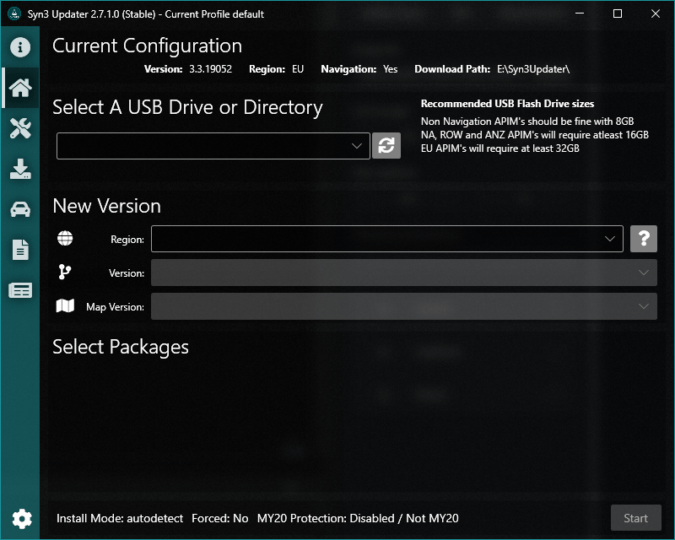Open the Logs document icon
The height and width of the screenshot is (540, 675).
click(x=20, y=250)
